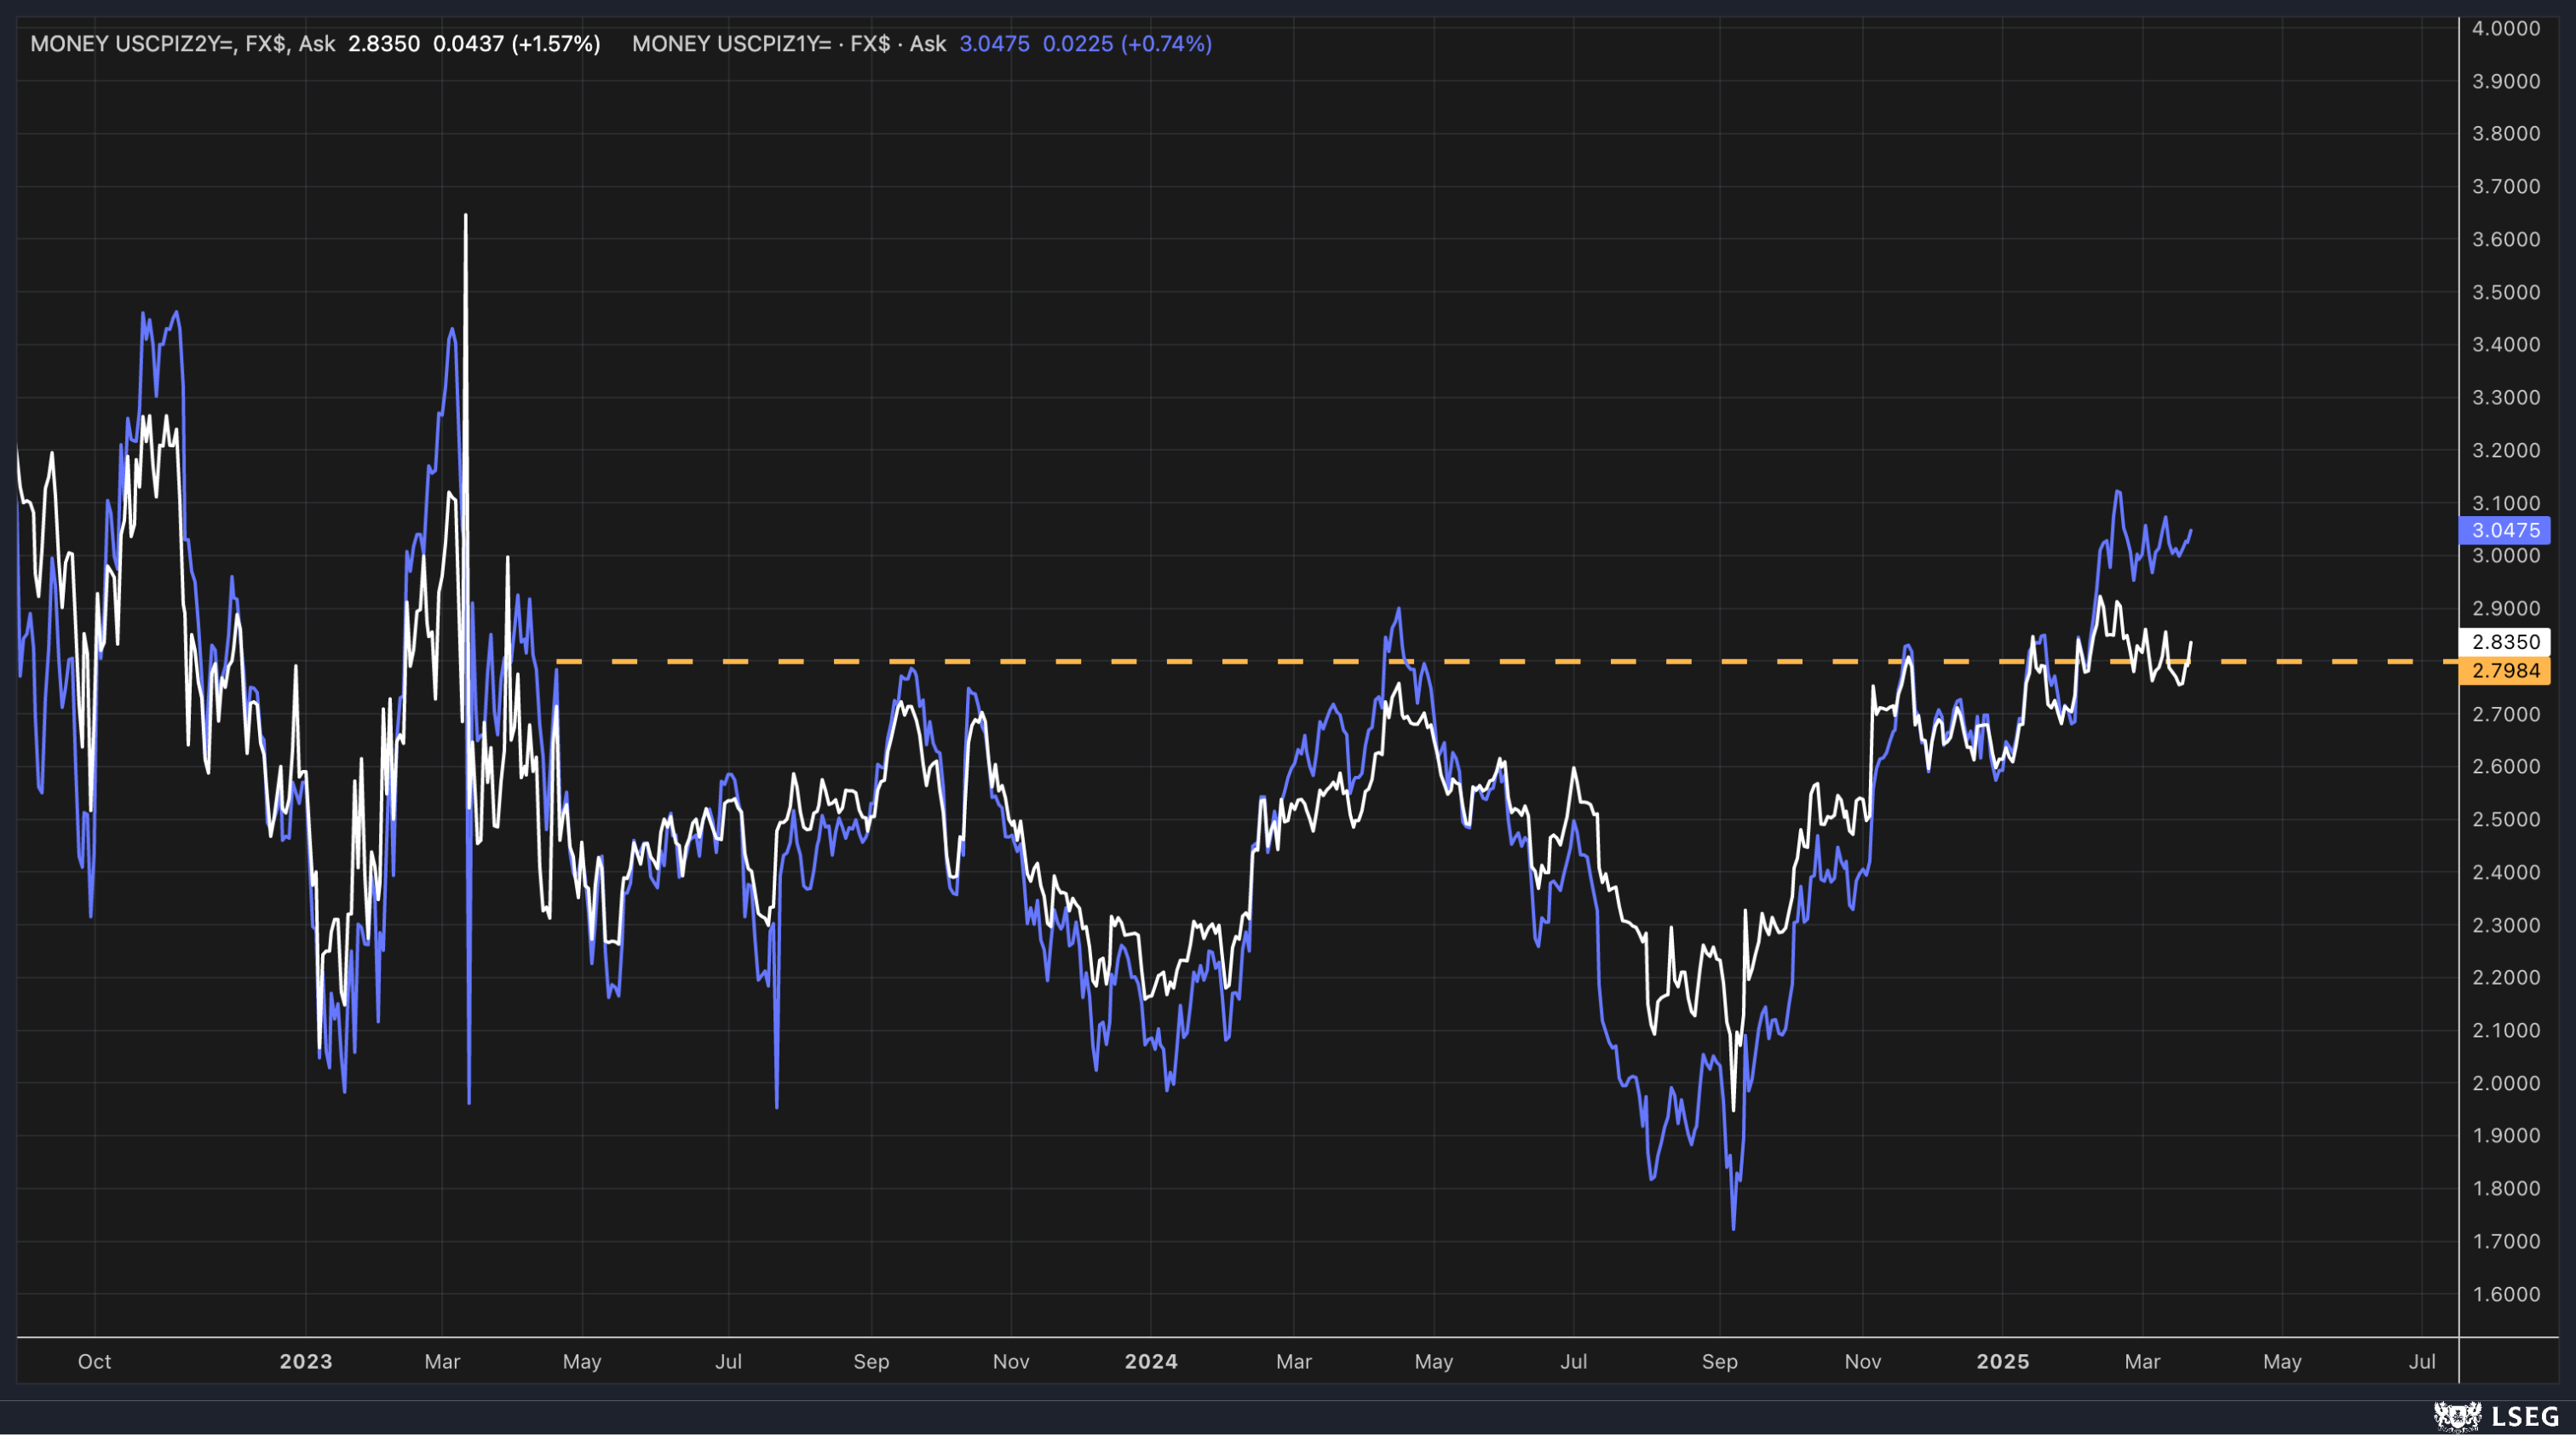Click the 2023 year label on time axis
The image size is (2576, 1436).
[x=306, y=1361]
